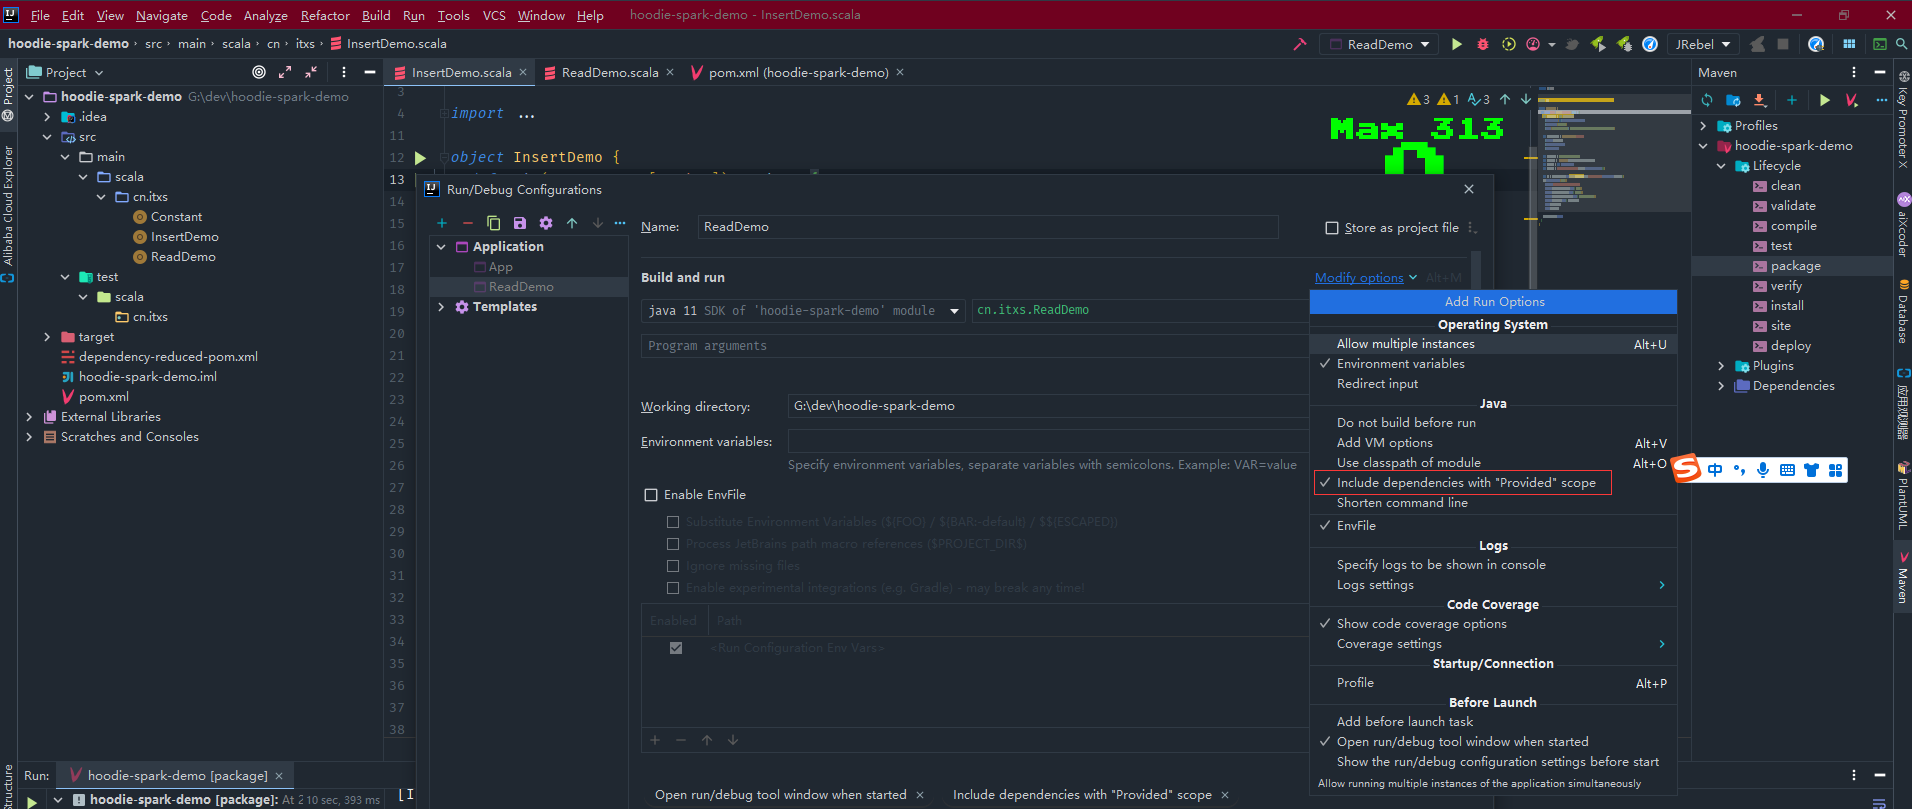Click the Build project hammer icon
The height and width of the screenshot is (809, 1912).
[1300, 44]
